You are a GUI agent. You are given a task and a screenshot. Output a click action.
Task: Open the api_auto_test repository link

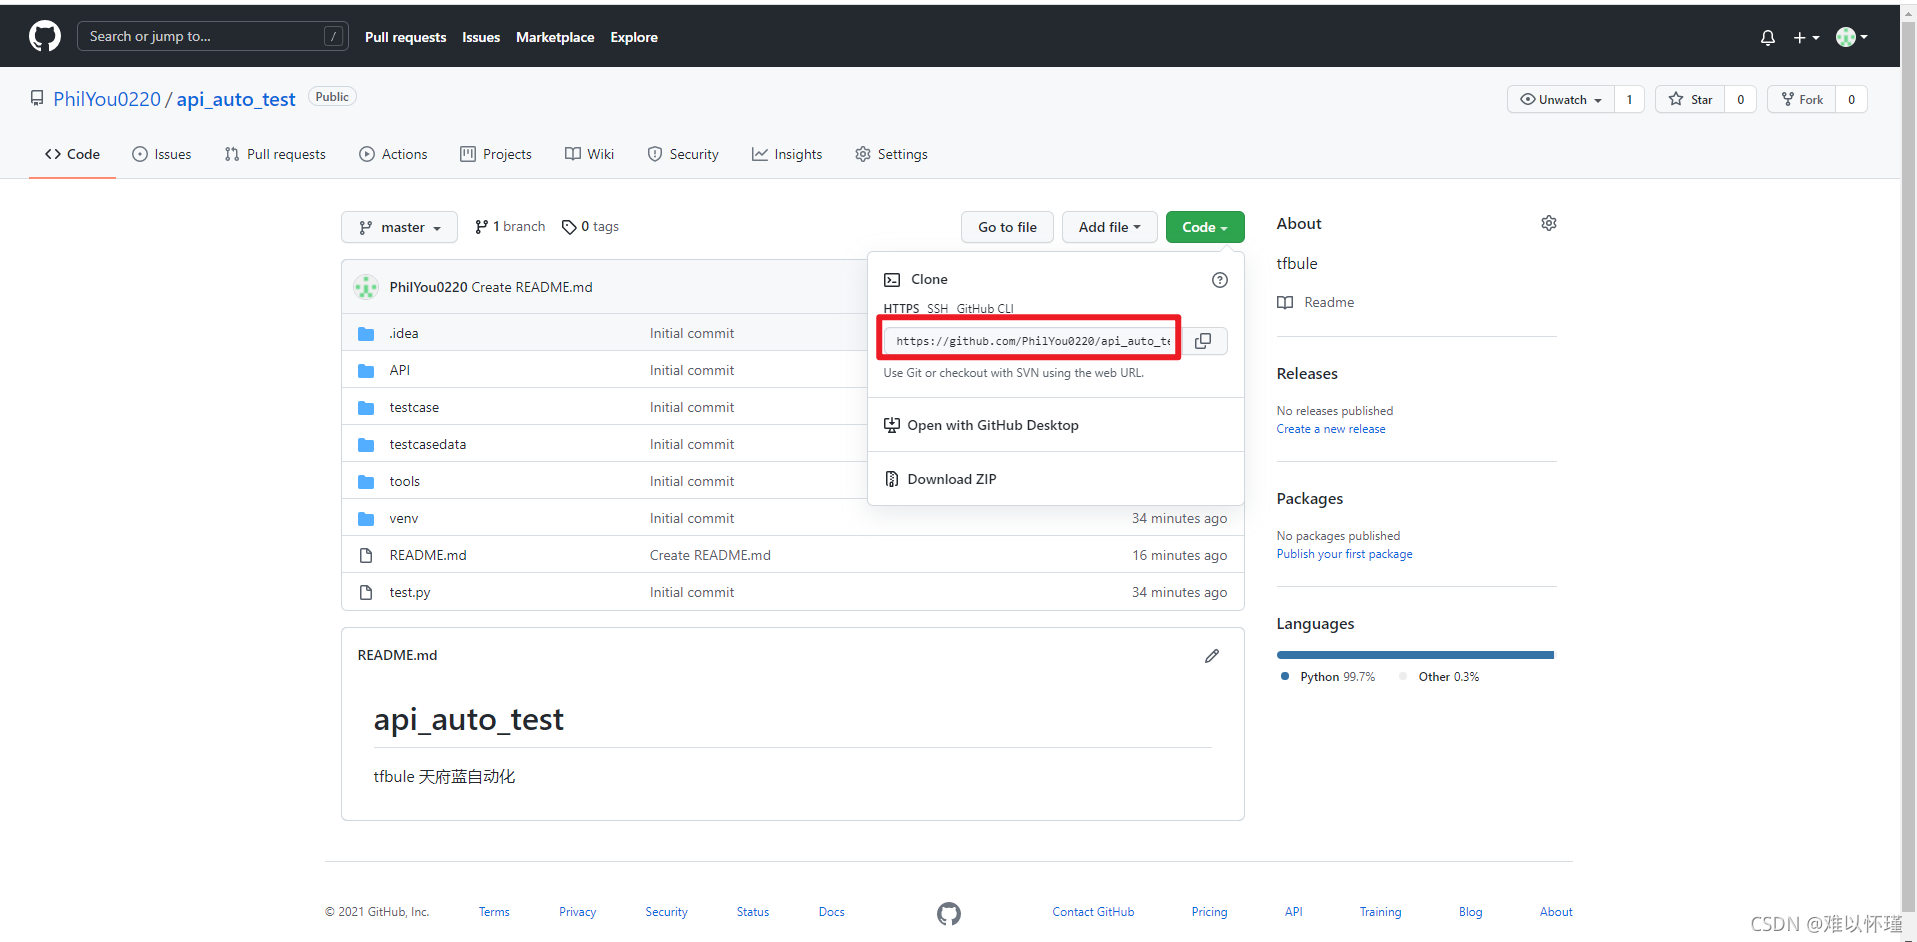coord(236,99)
